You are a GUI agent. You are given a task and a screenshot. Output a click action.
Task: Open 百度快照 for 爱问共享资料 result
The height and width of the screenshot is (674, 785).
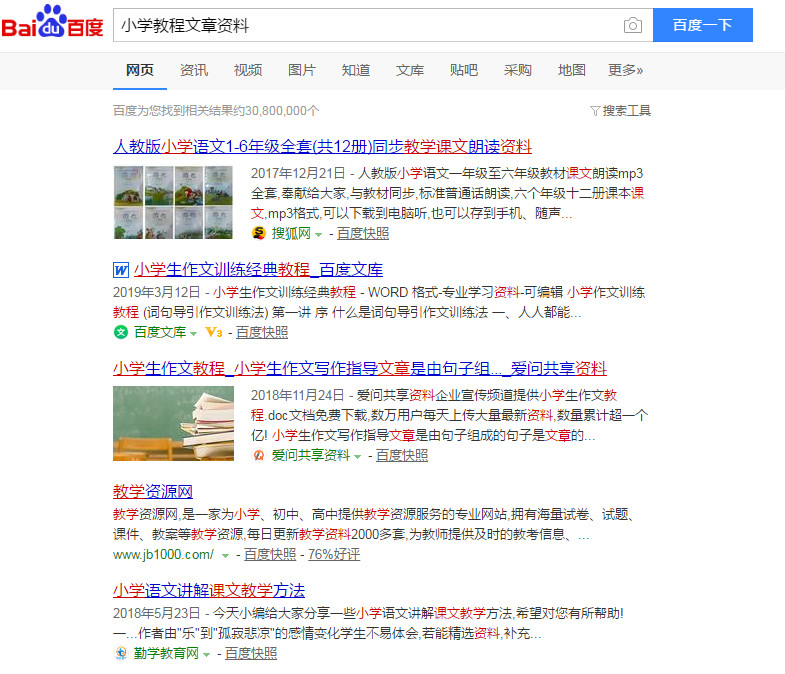coord(402,456)
